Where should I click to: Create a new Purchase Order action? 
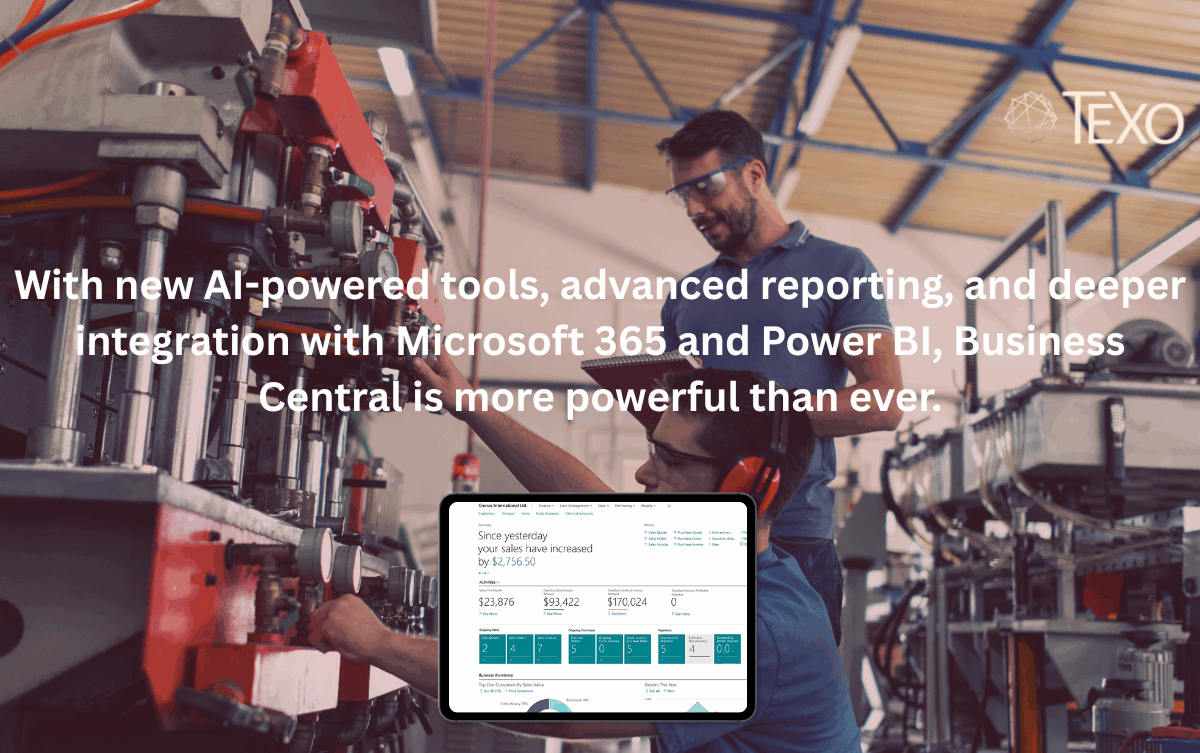tap(689, 539)
